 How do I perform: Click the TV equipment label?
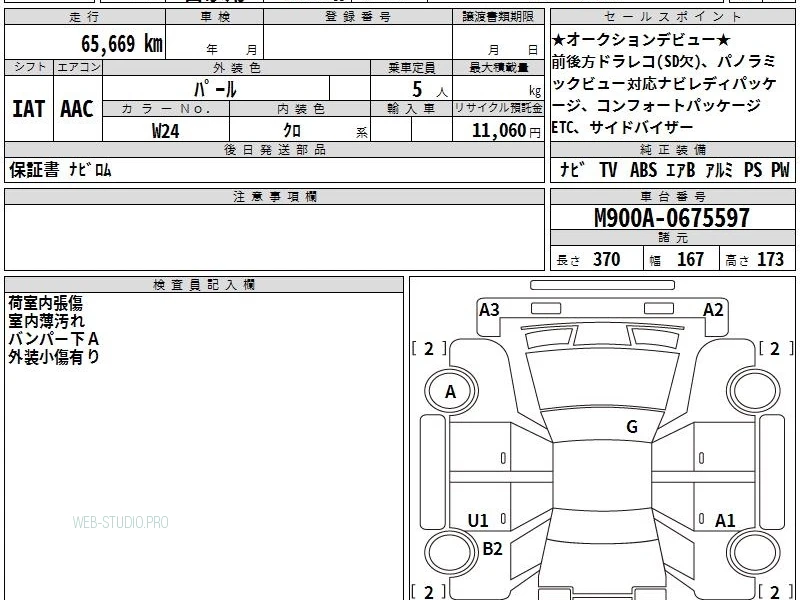click(x=608, y=170)
